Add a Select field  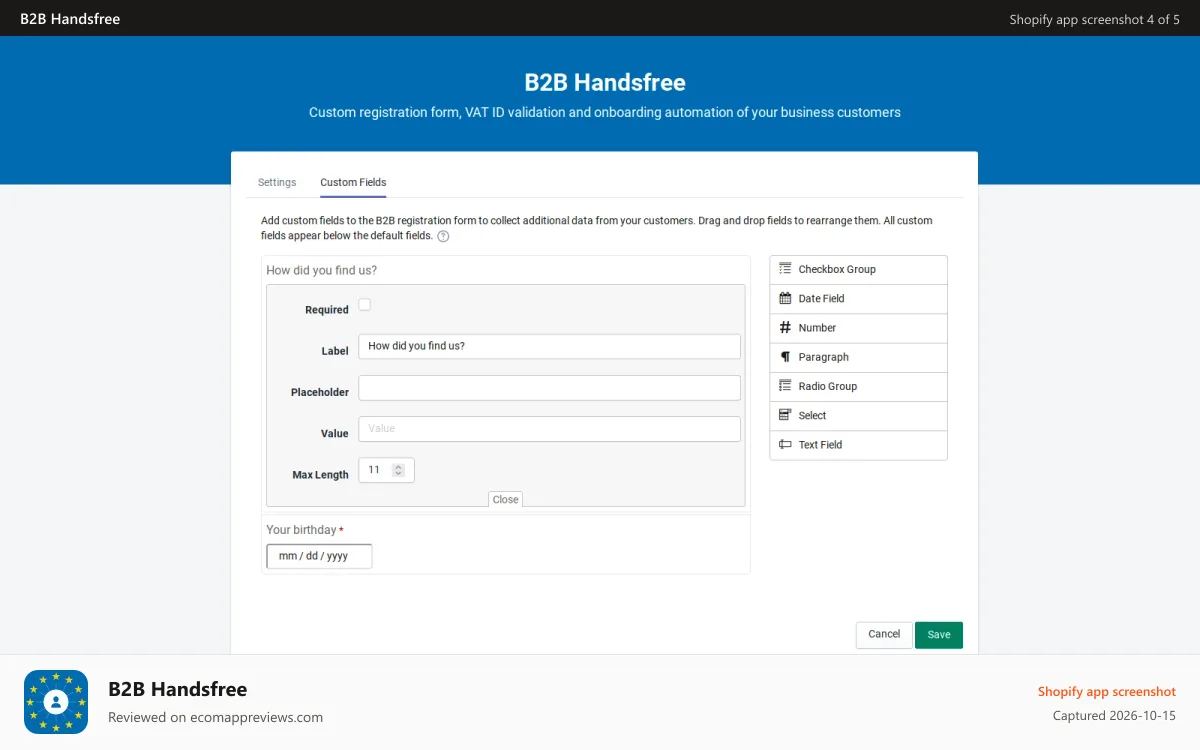(858, 415)
